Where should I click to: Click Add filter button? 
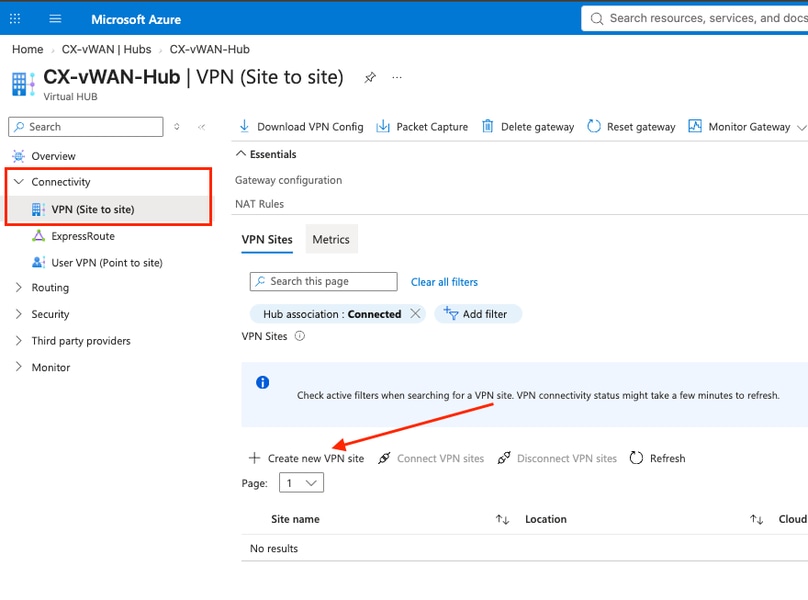point(478,314)
